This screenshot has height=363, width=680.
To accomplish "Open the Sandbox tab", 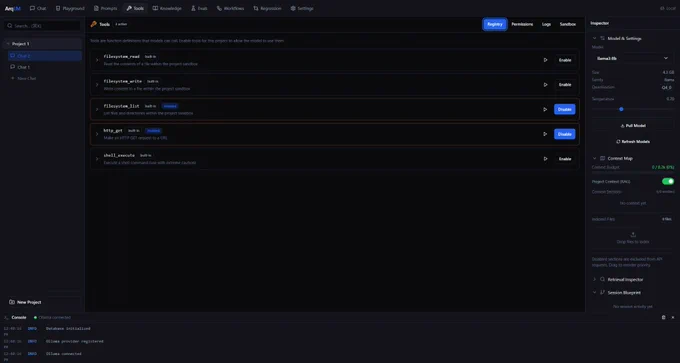I will (x=568, y=24).
